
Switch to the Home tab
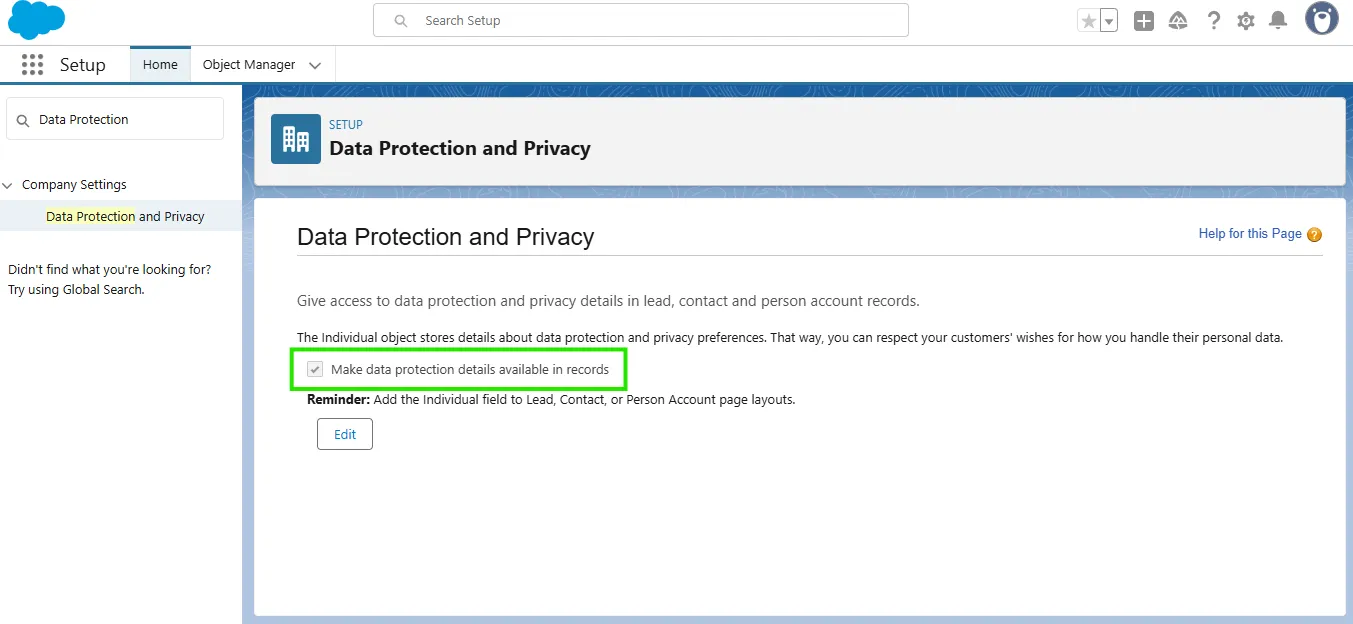click(160, 65)
